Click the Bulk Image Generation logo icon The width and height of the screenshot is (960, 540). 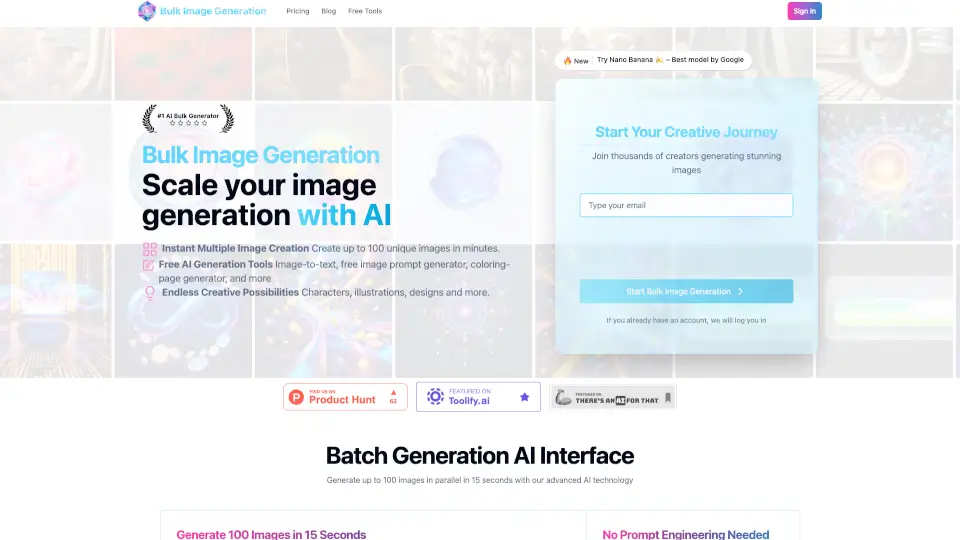(147, 11)
